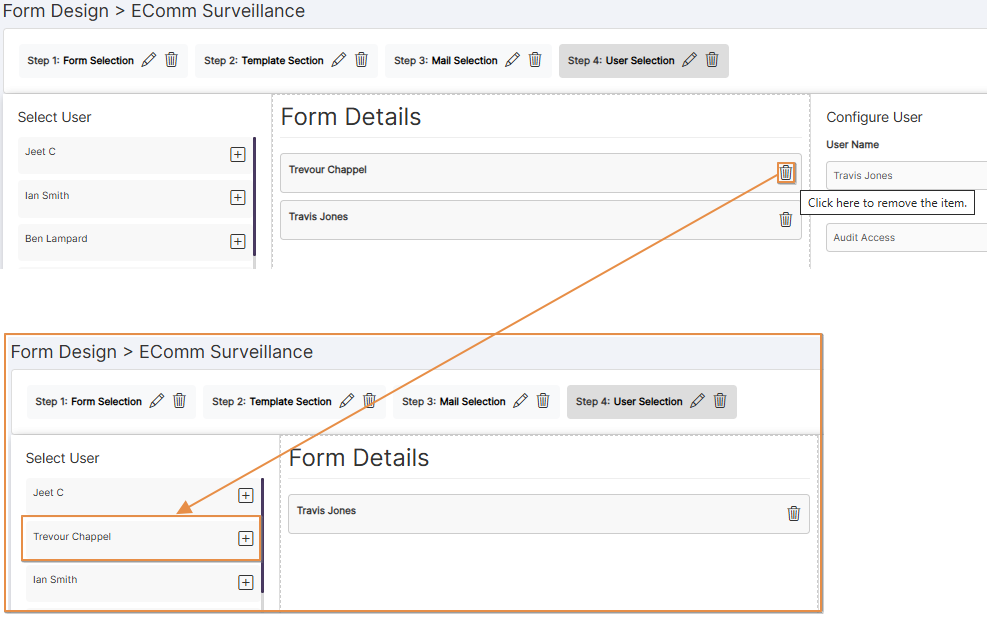Remove Trevour Chappel using its trash icon
This screenshot has height=634, width=987.
785,172
